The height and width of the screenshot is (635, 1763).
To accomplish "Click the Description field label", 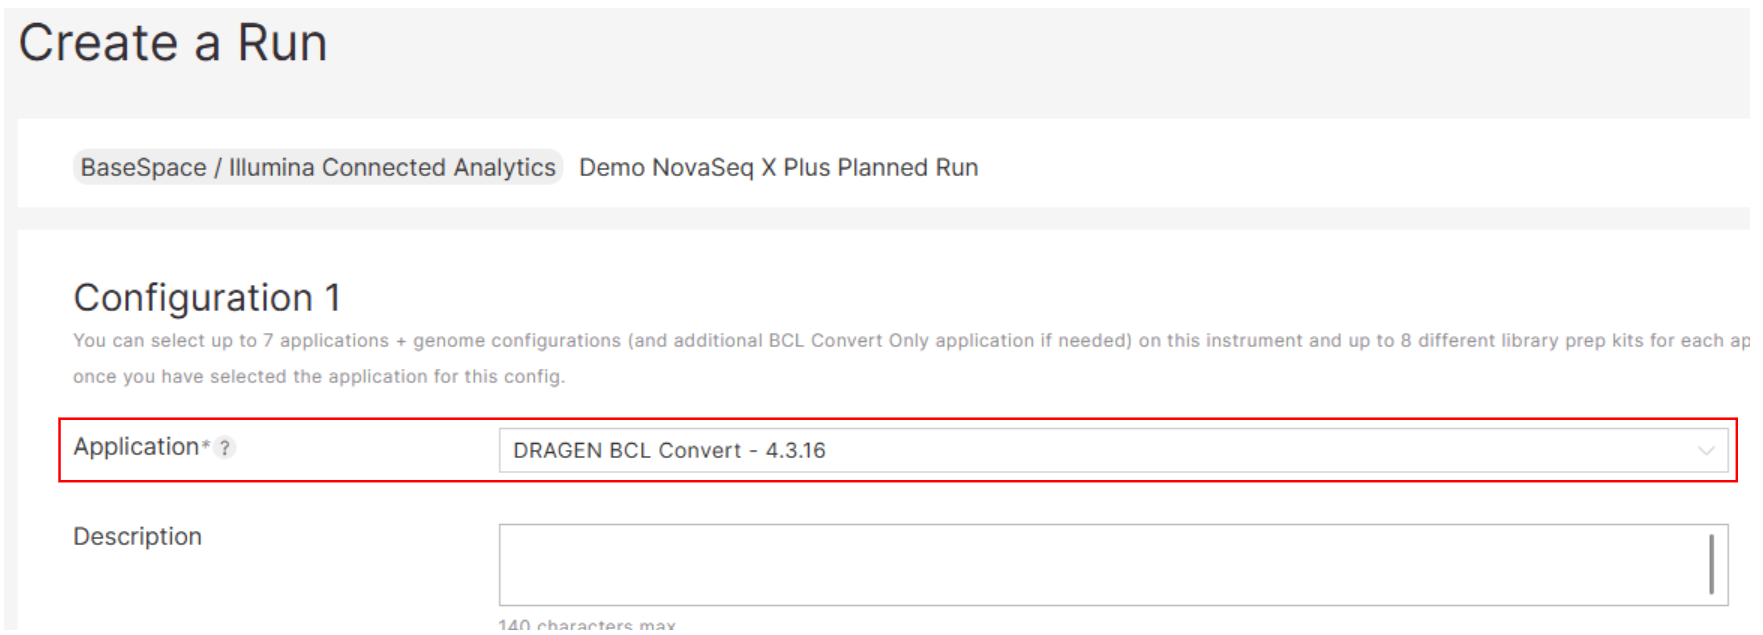I will 137,537.
